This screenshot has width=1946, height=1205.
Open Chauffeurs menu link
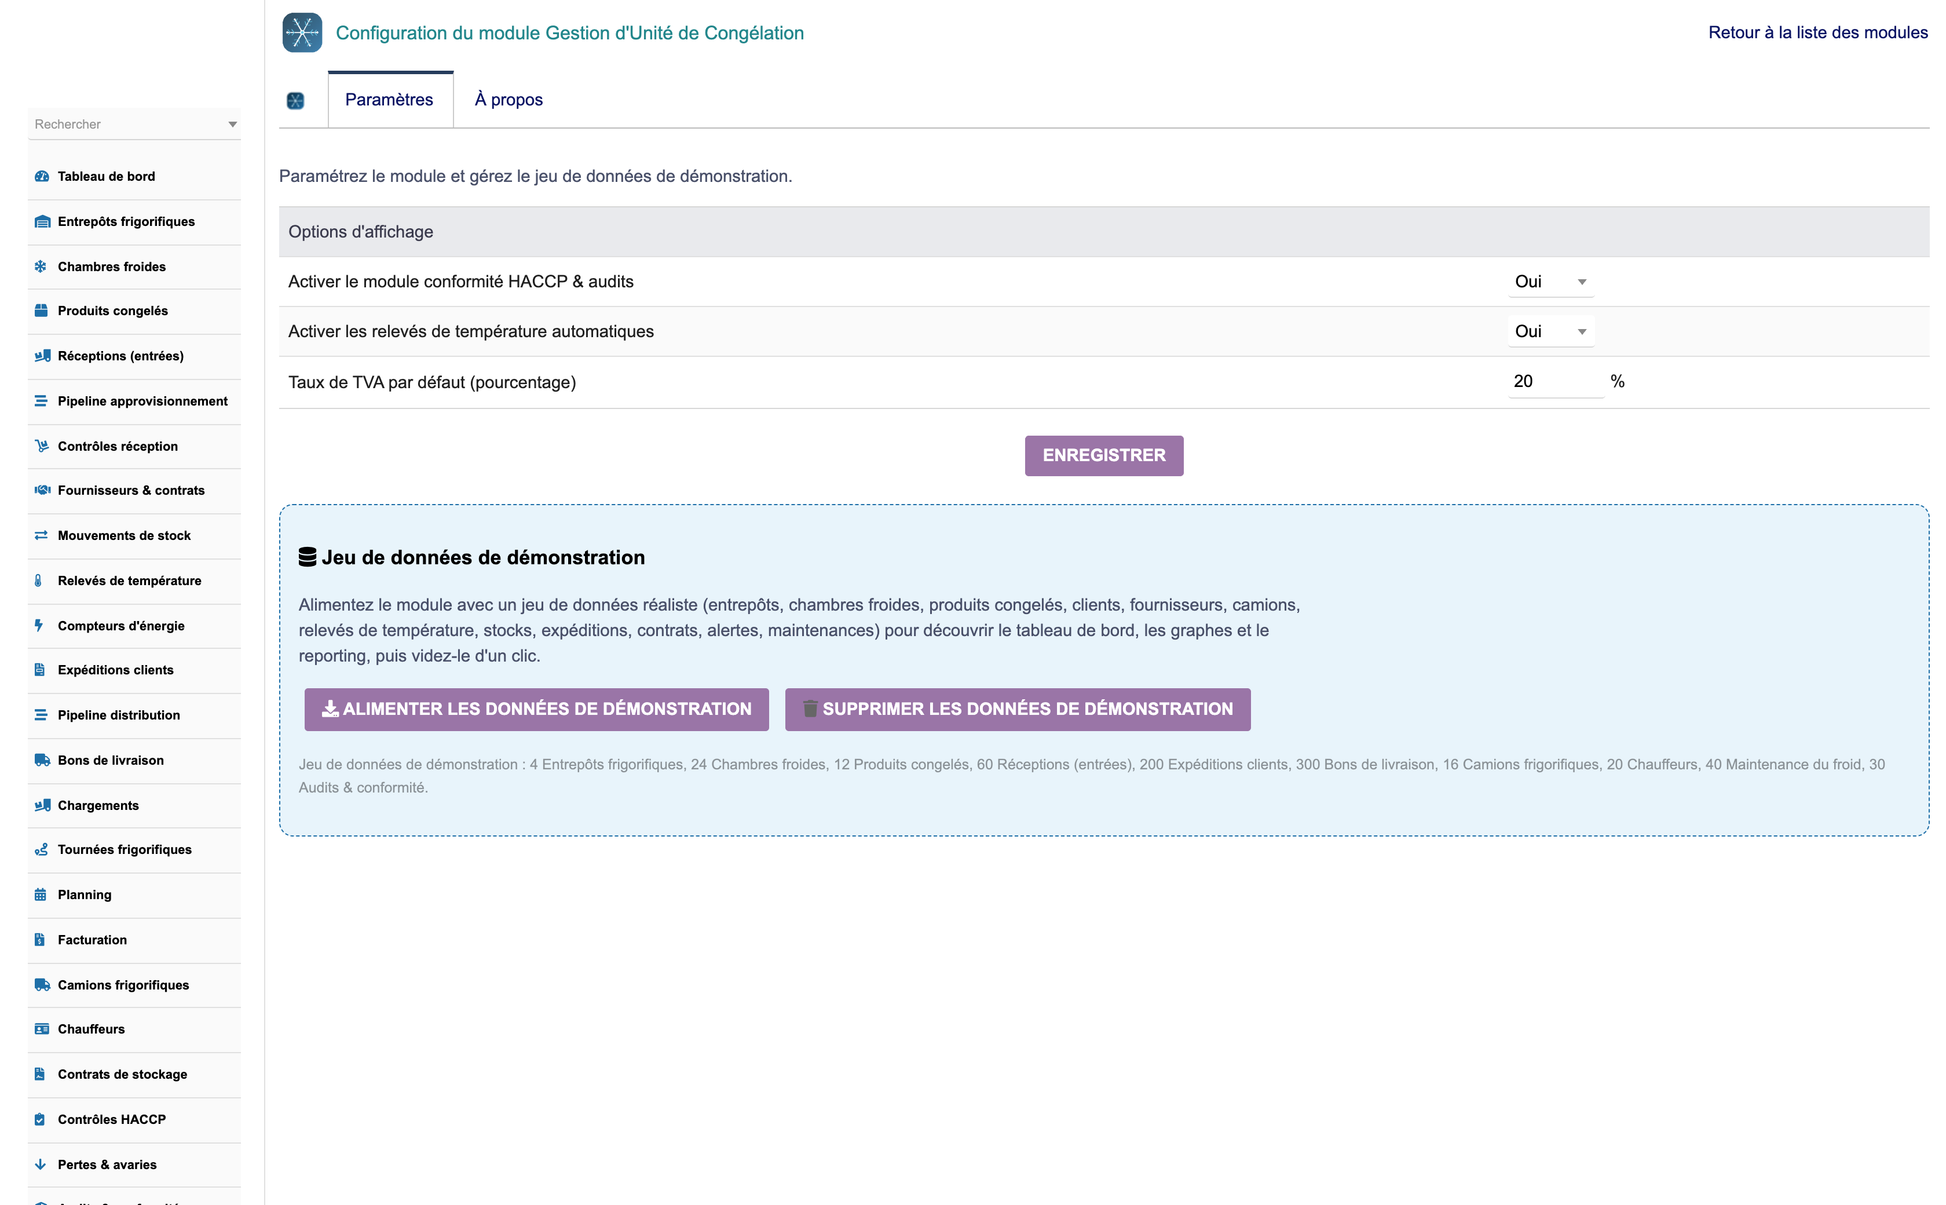[x=91, y=1029]
